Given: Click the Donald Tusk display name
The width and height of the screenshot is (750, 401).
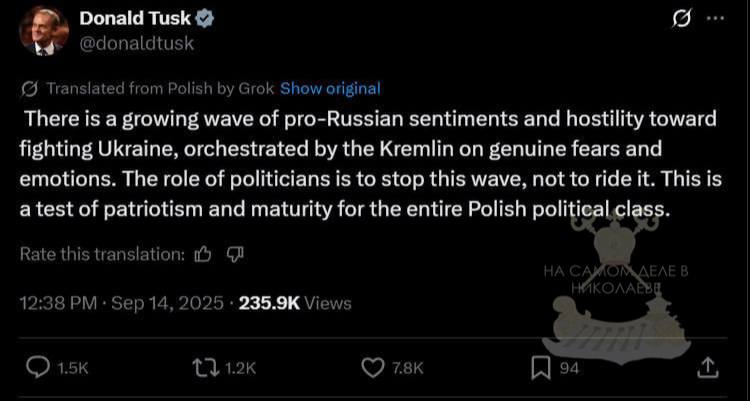Looking at the screenshot, I should 135,18.
